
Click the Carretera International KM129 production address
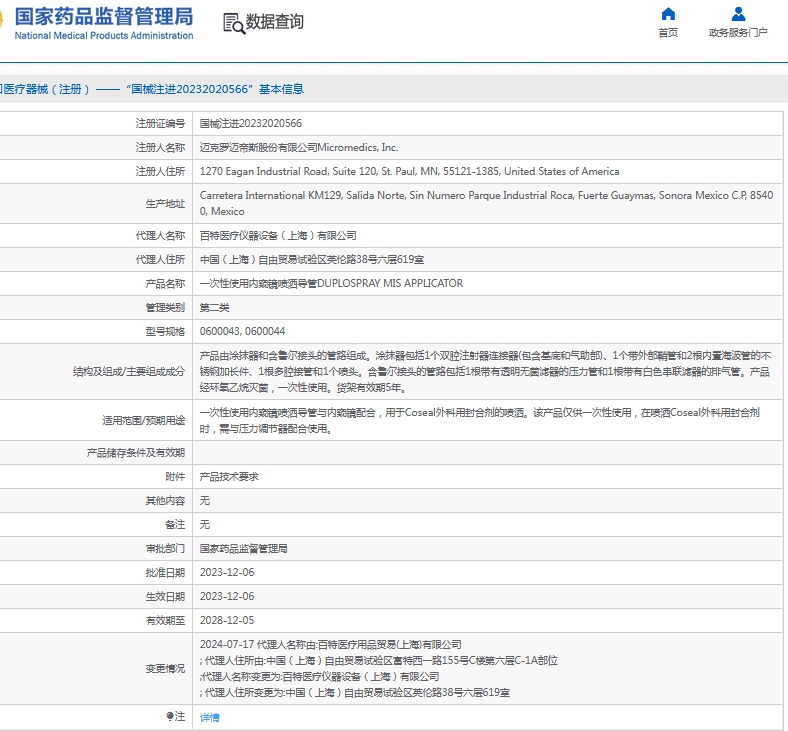(486, 203)
